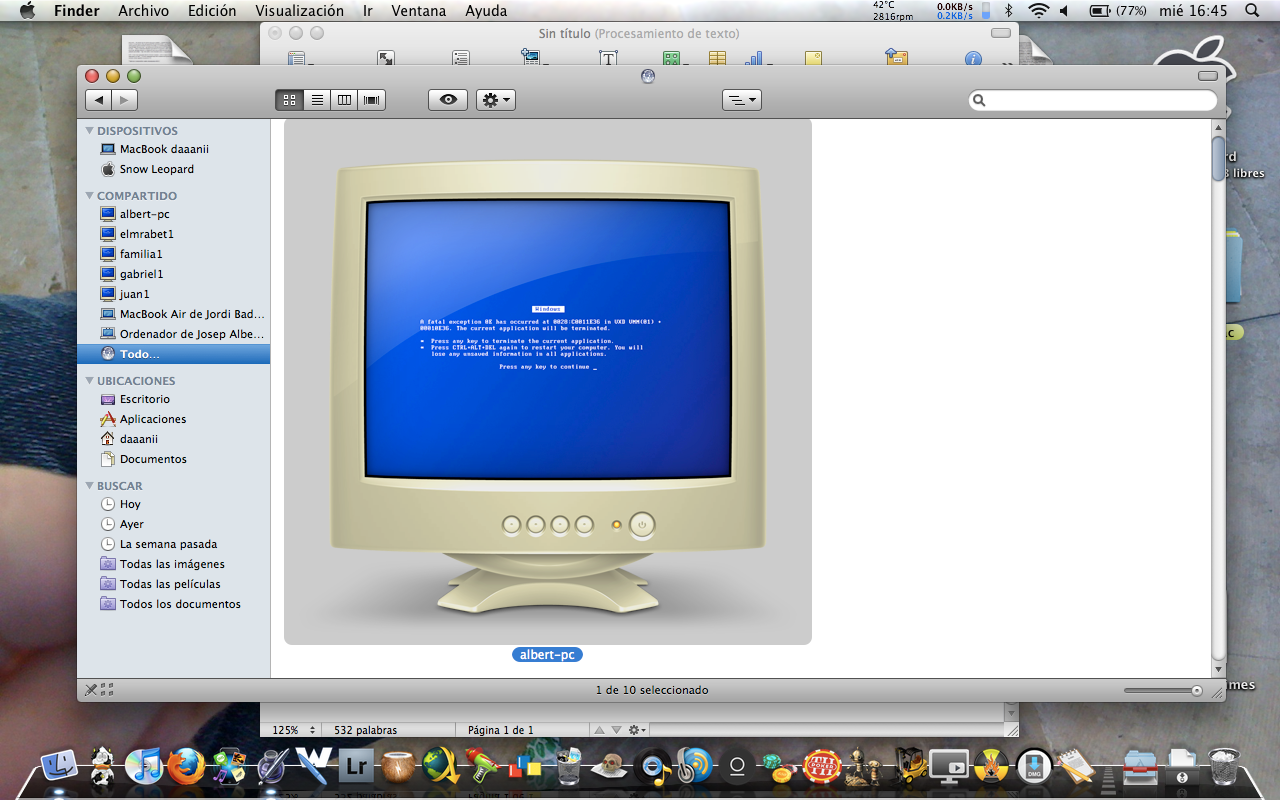Screen dimensions: 1280x800
Task: Collapse the BUSCAR sidebar section
Action: pyautogui.click(x=90, y=486)
